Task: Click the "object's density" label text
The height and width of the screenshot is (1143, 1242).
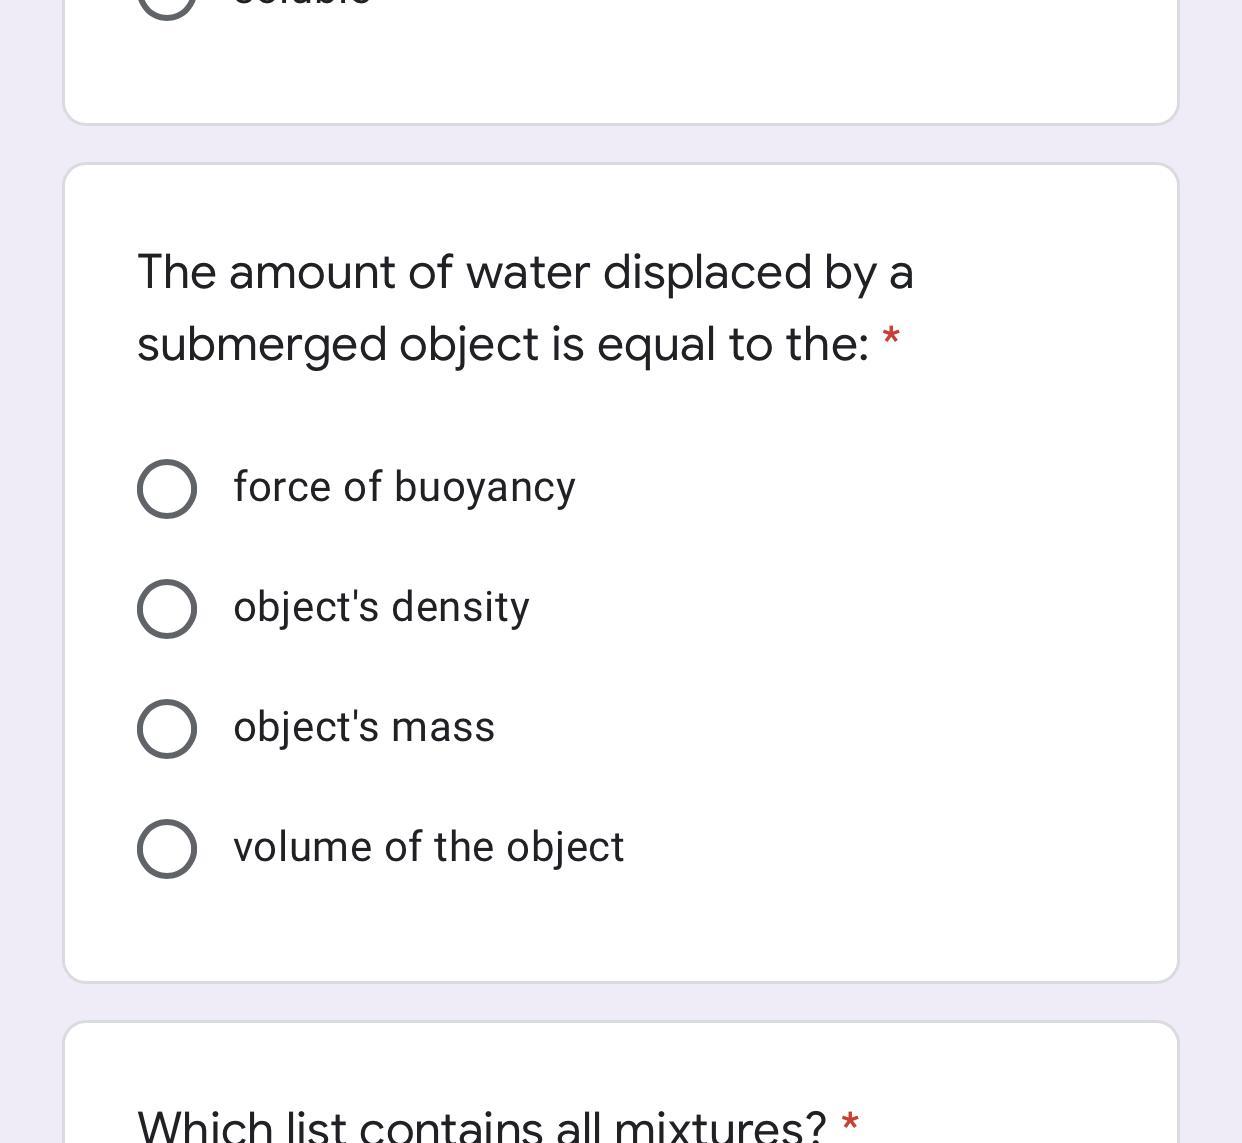Action: coord(381,608)
